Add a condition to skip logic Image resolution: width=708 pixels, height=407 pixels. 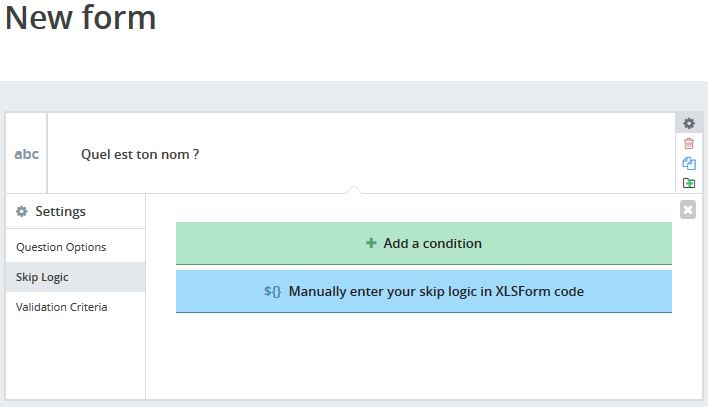pyautogui.click(x=424, y=243)
